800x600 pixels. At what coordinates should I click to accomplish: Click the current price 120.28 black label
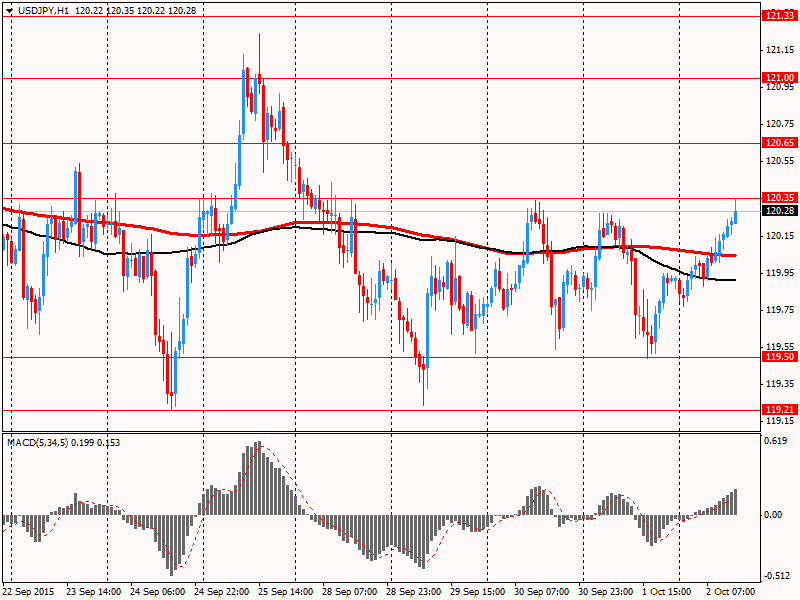(x=780, y=211)
